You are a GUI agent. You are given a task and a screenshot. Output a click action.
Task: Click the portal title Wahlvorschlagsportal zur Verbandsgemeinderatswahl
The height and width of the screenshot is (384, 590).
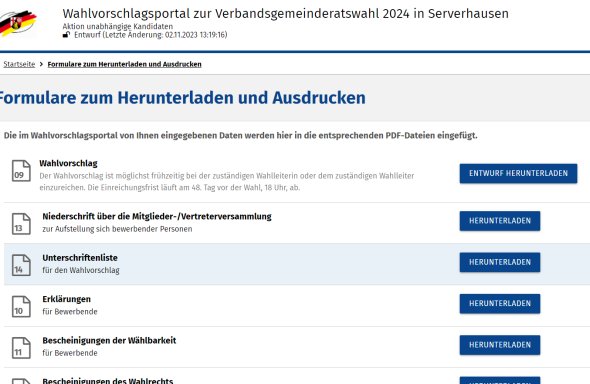pos(285,14)
